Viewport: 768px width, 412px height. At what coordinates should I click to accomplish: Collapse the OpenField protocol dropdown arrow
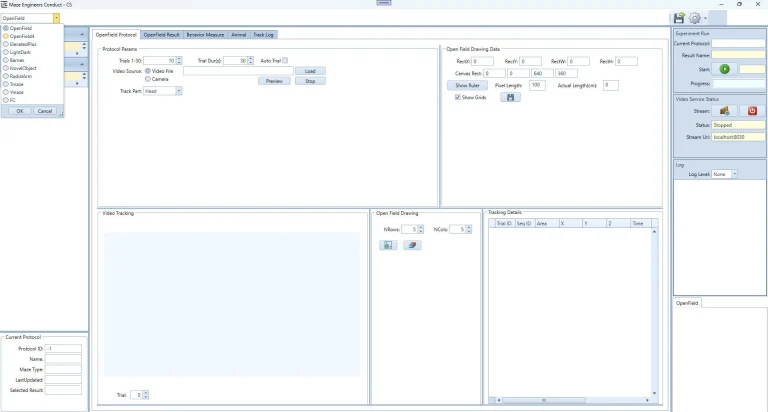pyautogui.click(x=56, y=18)
